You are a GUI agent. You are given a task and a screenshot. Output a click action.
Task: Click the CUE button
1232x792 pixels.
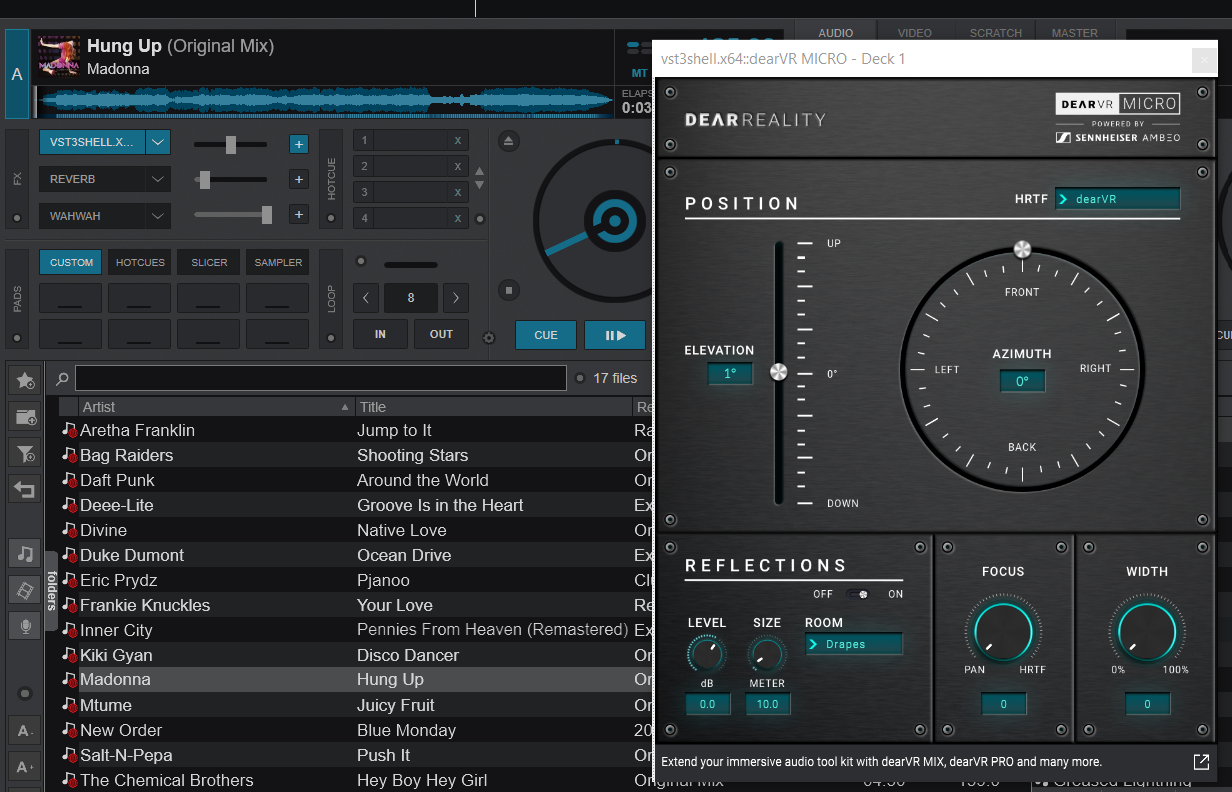(x=546, y=335)
